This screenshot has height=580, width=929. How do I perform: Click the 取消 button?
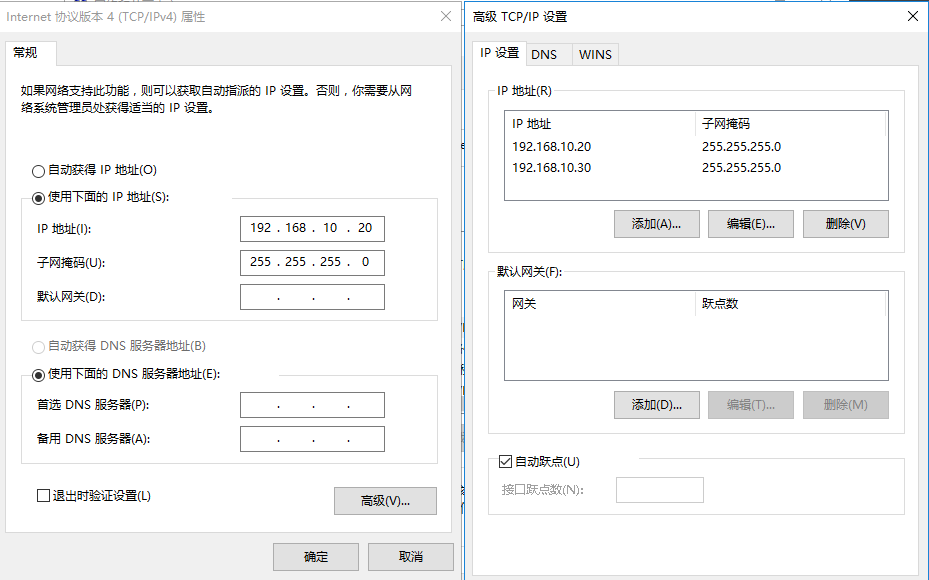(410, 556)
